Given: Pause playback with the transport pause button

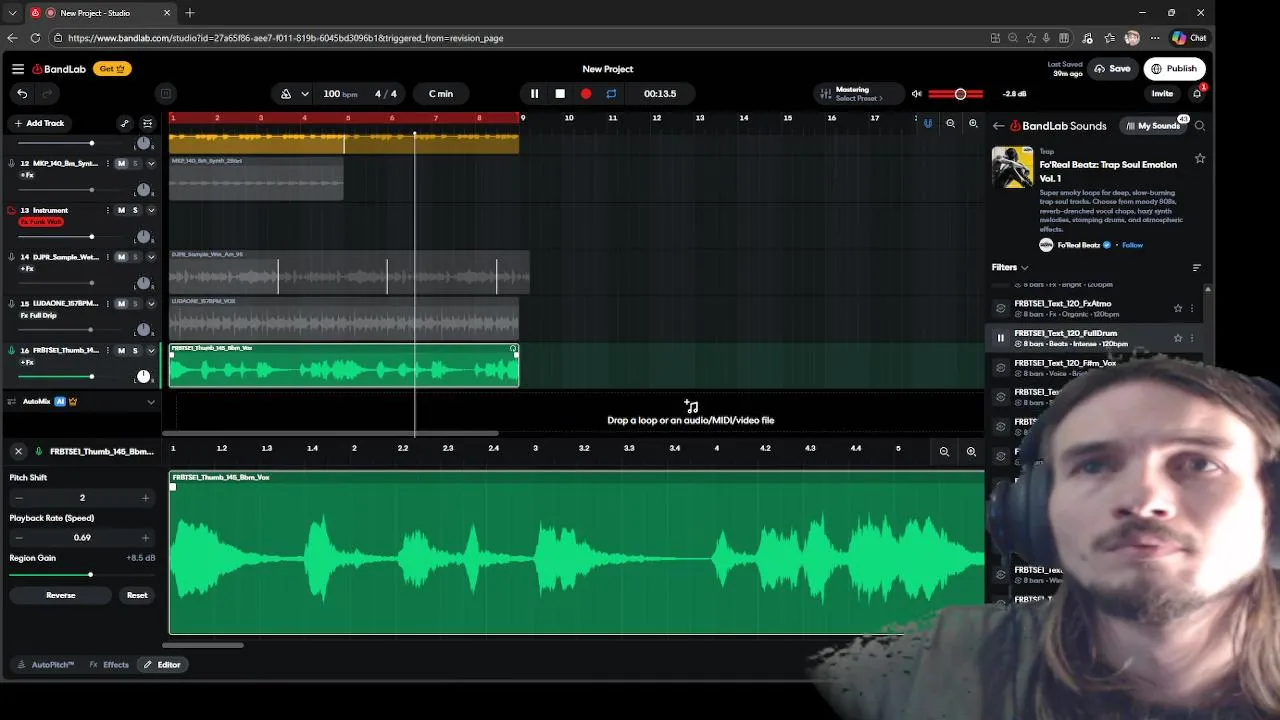Looking at the screenshot, I should [x=534, y=94].
